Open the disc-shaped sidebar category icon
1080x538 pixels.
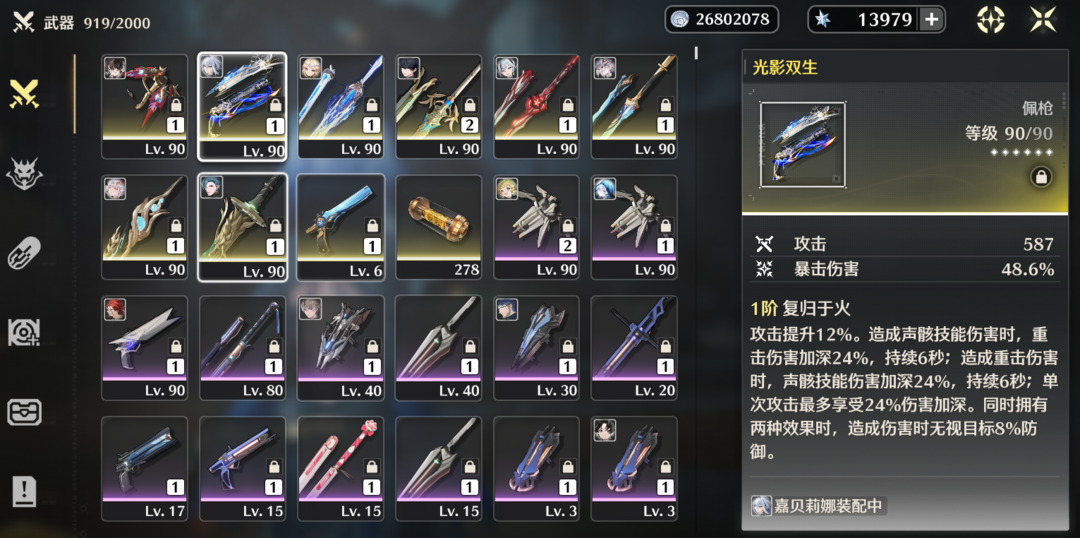pos(24,333)
